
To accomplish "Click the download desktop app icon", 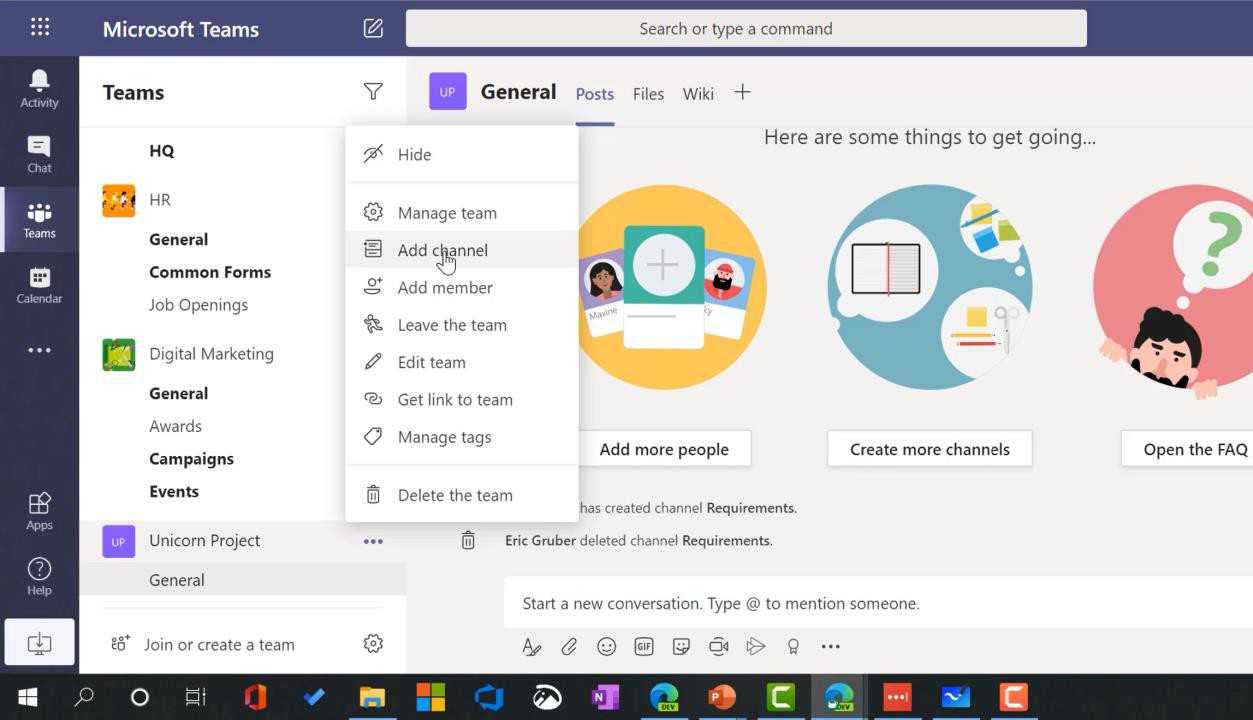I will tap(39, 642).
